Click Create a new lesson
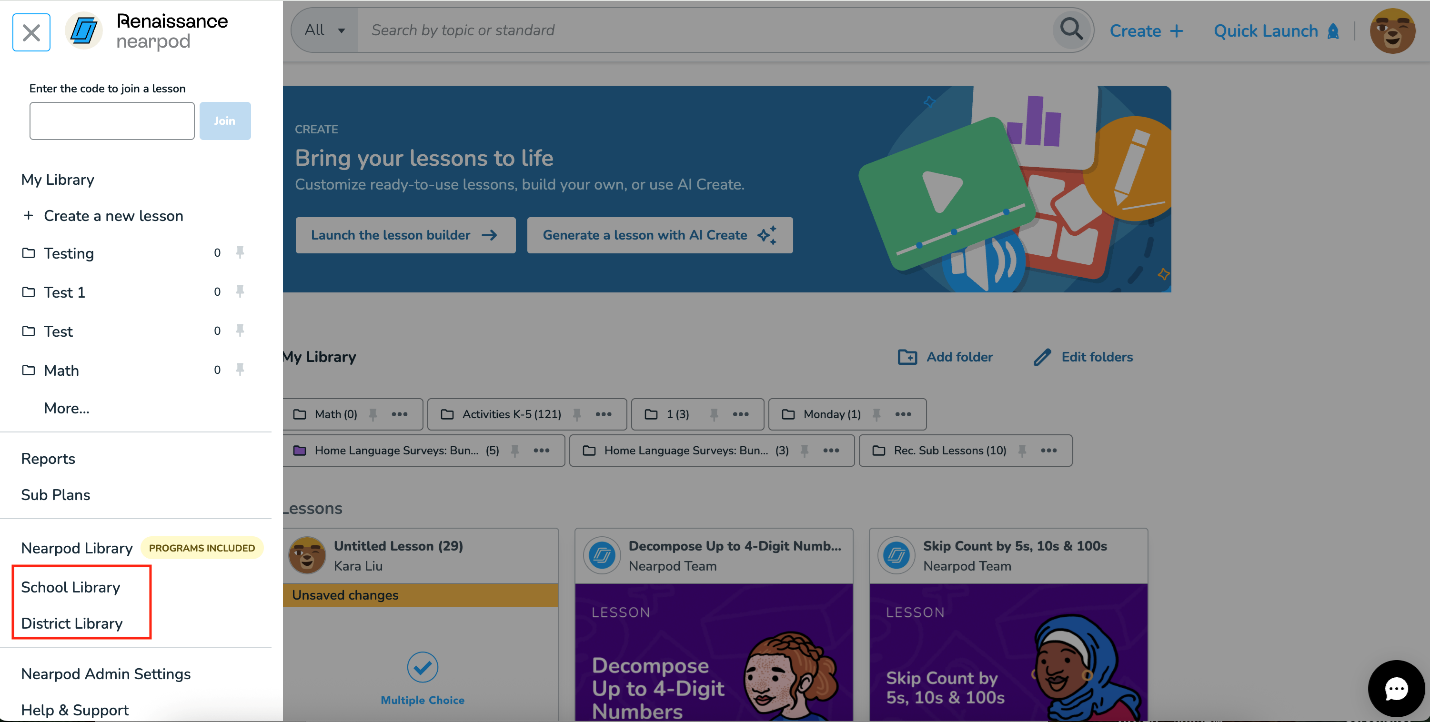This screenshot has height=722, width=1430. (x=103, y=216)
